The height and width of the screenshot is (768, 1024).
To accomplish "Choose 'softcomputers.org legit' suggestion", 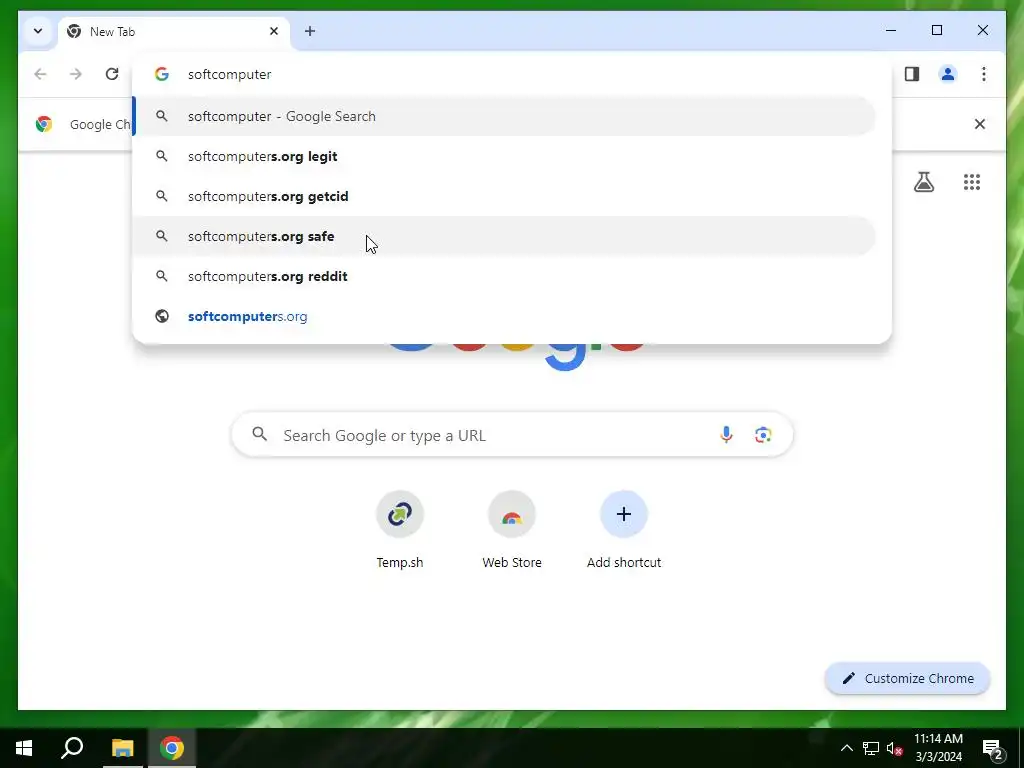I will [504, 156].
